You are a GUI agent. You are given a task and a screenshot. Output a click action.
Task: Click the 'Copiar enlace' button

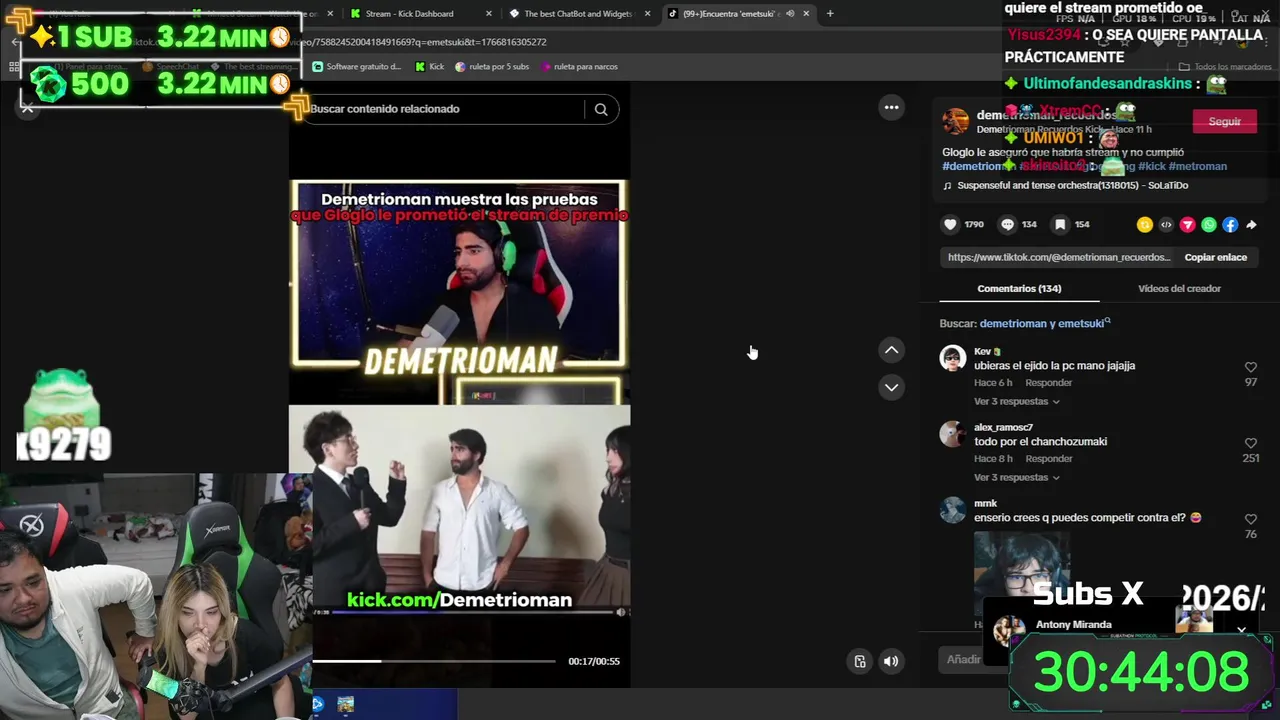pos(1215,257)
